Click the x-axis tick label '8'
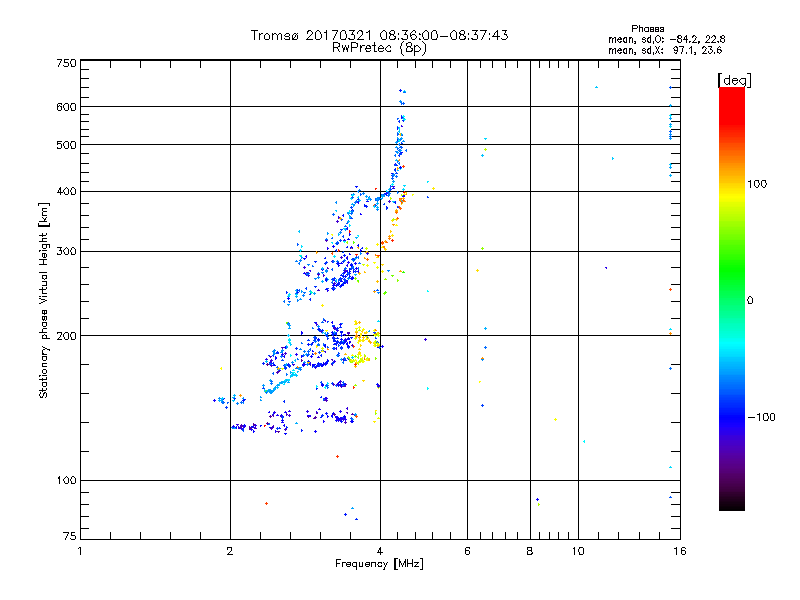Image resolution: width=800 pixels, height=600 pixels. [x=530, y=552]
